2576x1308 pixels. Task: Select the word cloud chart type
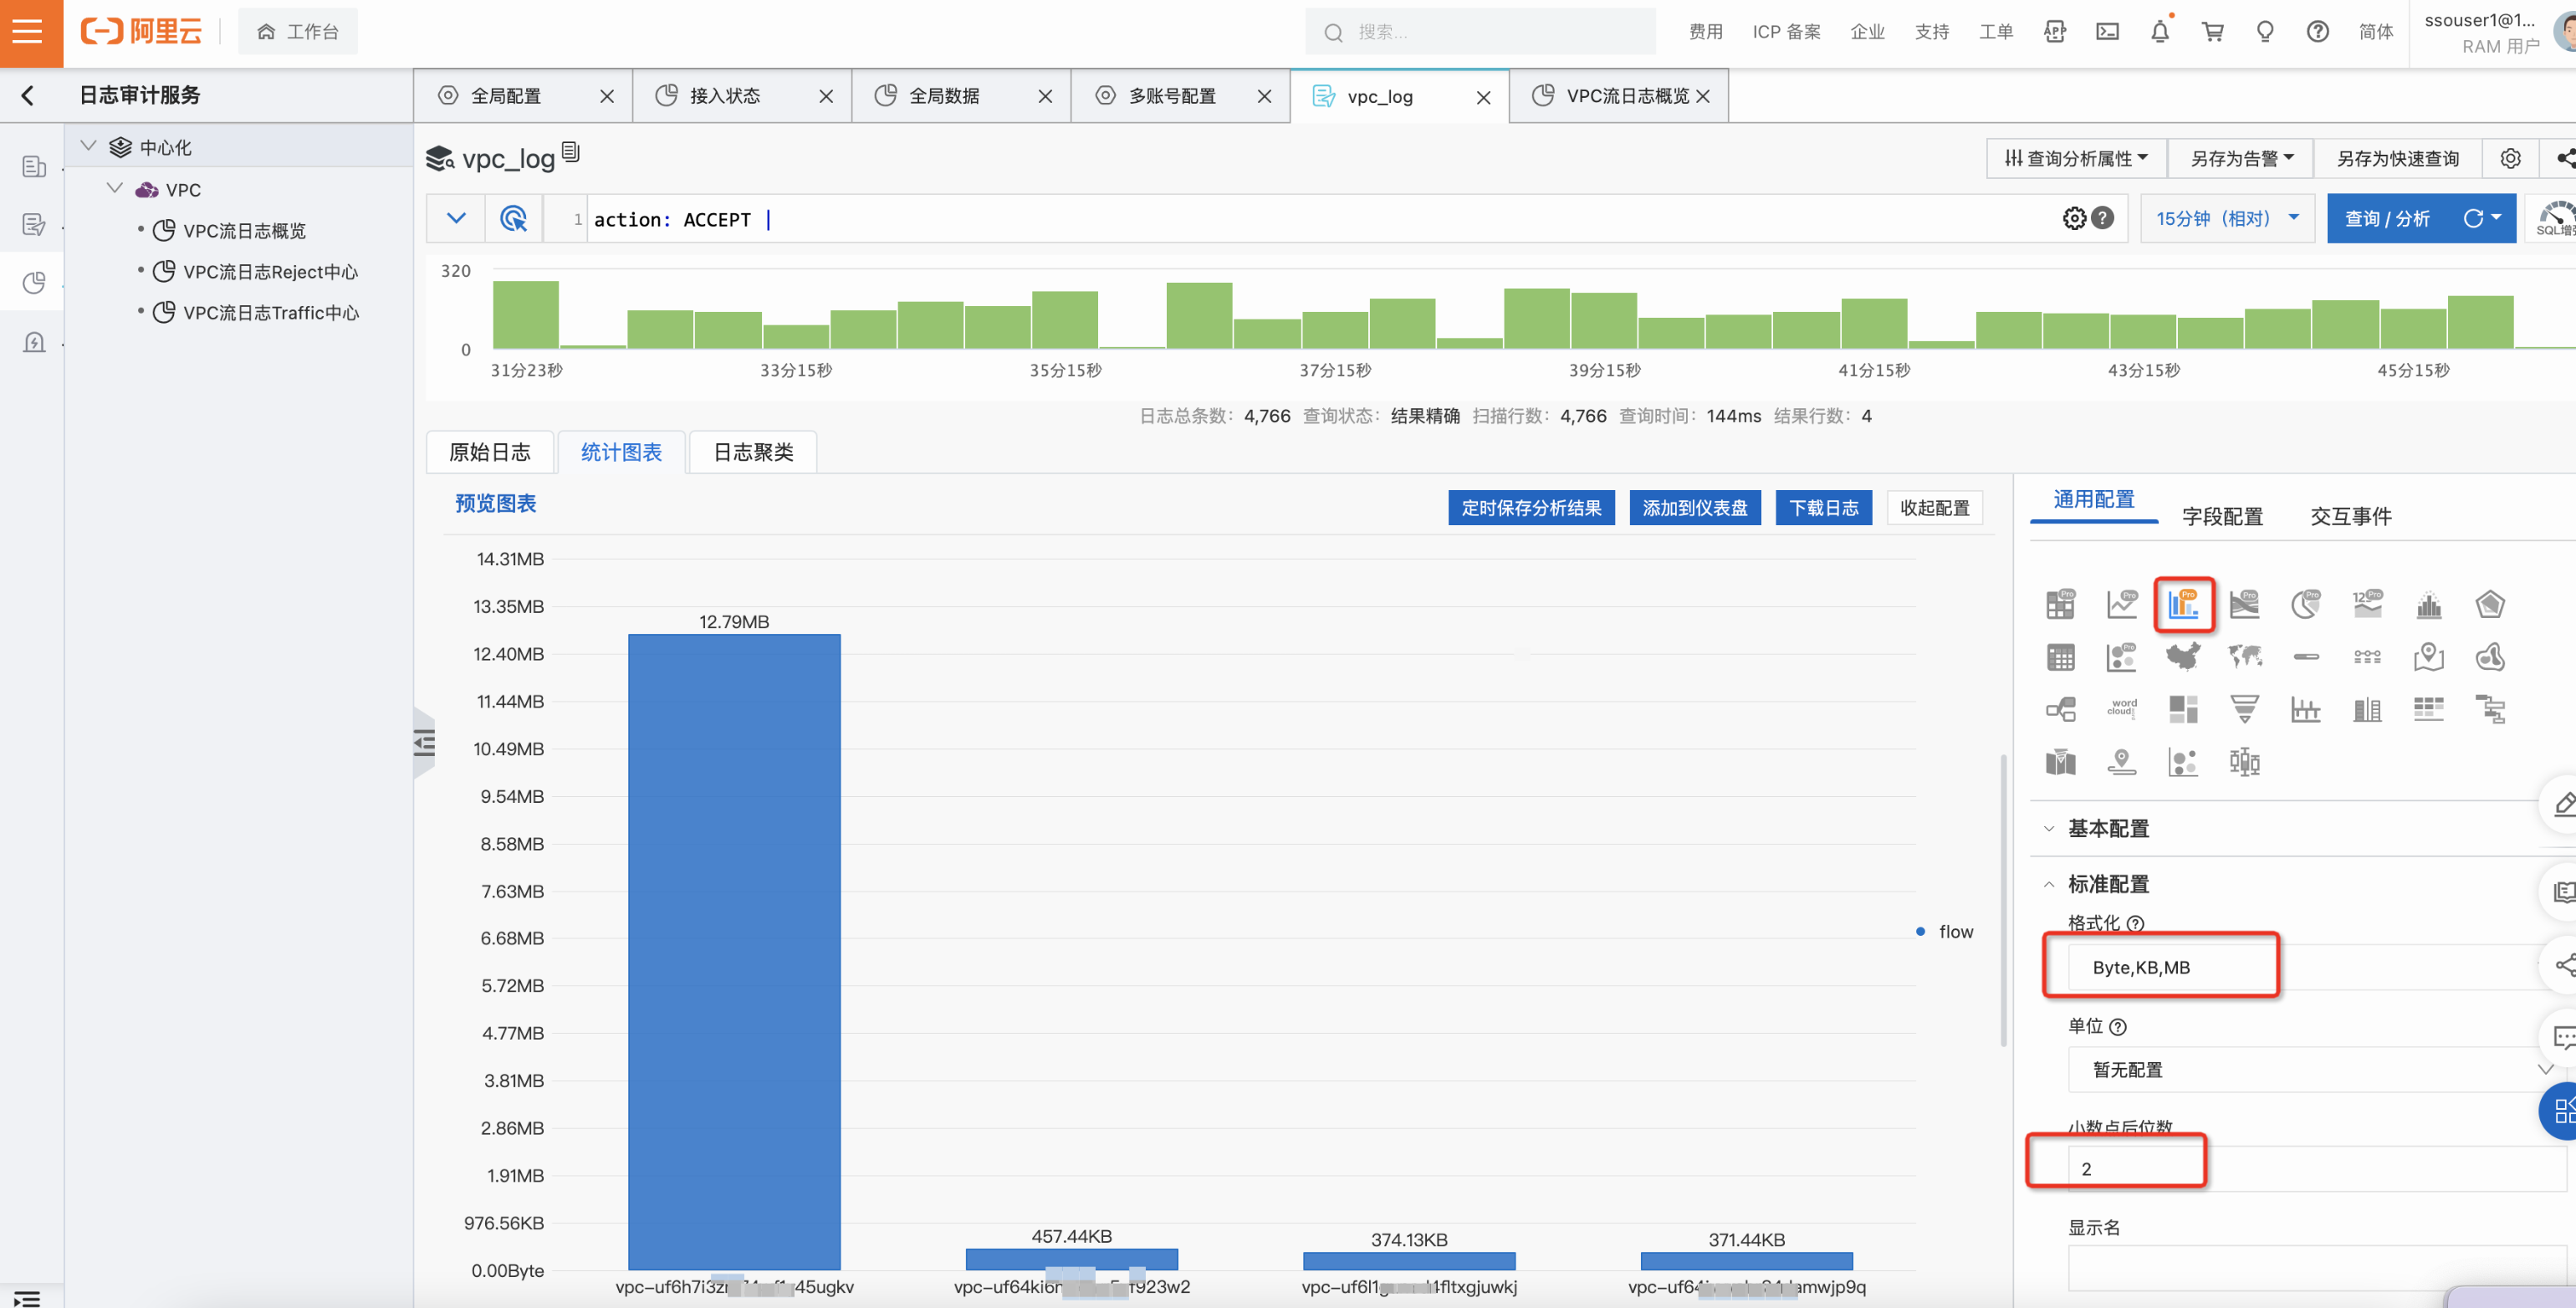[2121, 709]
